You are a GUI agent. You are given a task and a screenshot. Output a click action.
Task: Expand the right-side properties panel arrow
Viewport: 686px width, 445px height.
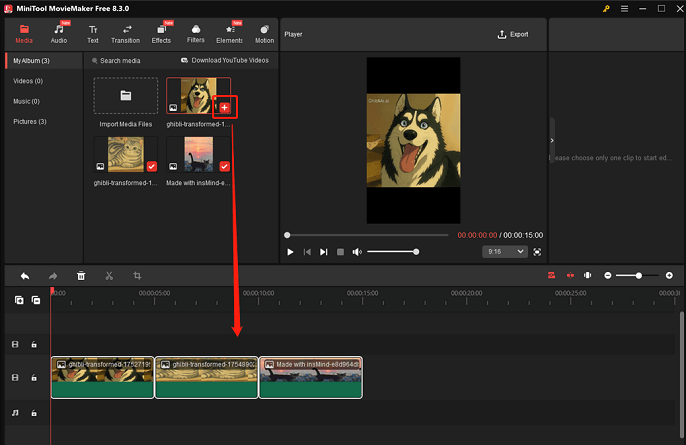coord(552,141)
